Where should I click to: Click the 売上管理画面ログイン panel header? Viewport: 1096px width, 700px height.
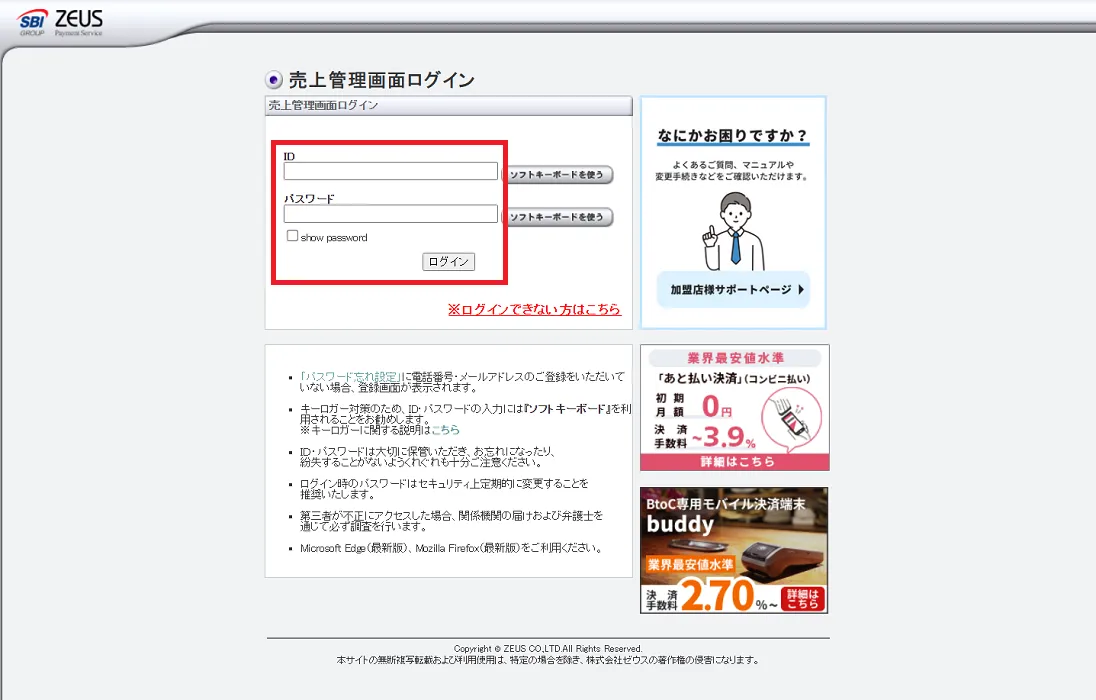[449, 106]
